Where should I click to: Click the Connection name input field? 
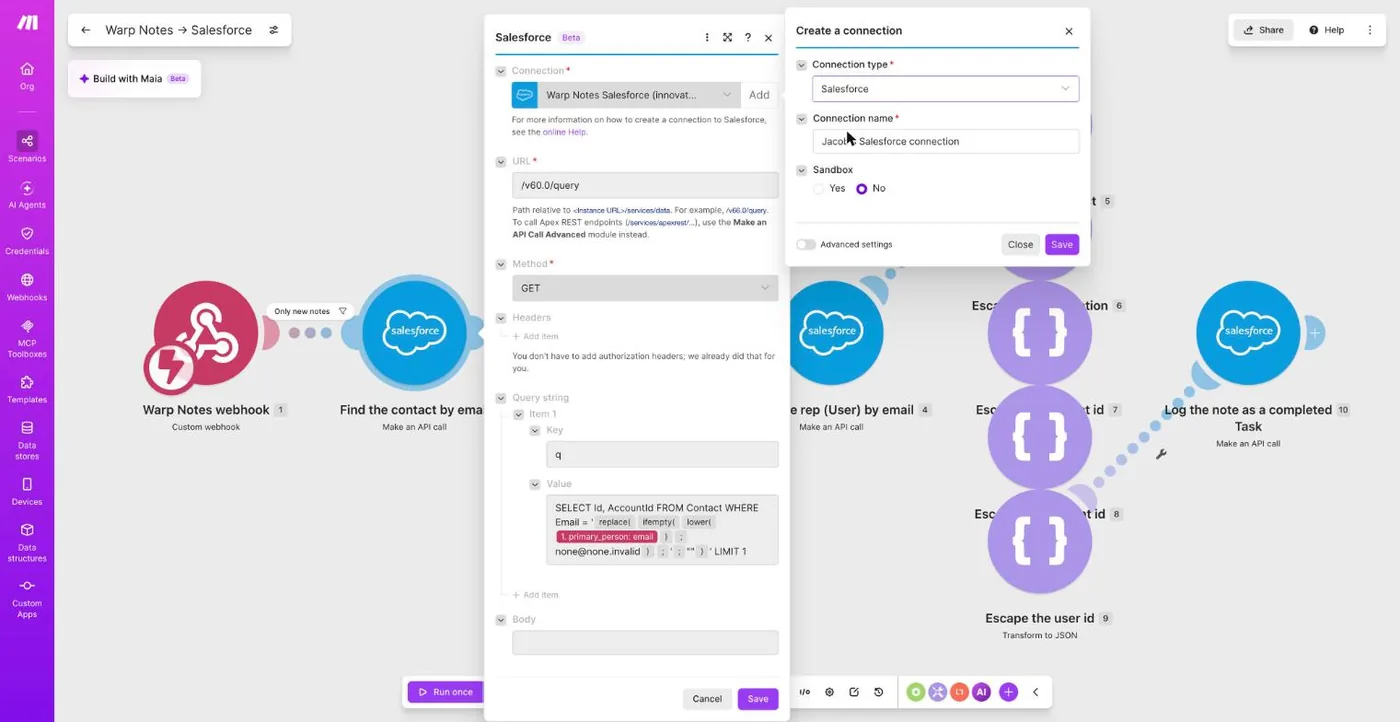(945, 141)
